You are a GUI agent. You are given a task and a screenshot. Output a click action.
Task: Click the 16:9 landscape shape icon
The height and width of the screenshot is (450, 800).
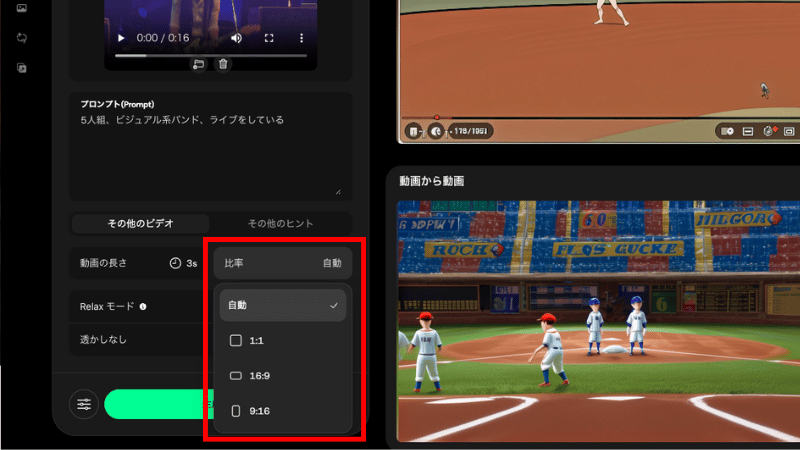[236, 376]
